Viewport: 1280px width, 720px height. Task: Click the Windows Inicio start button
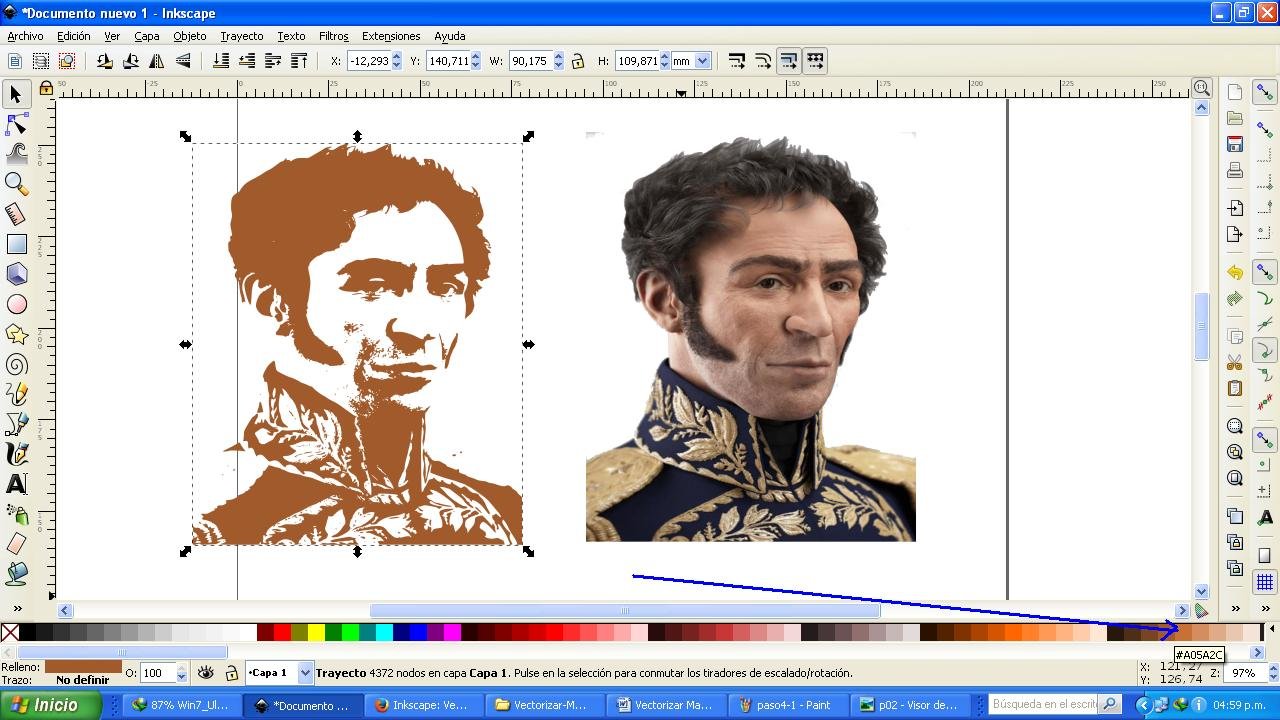(50, 705)
